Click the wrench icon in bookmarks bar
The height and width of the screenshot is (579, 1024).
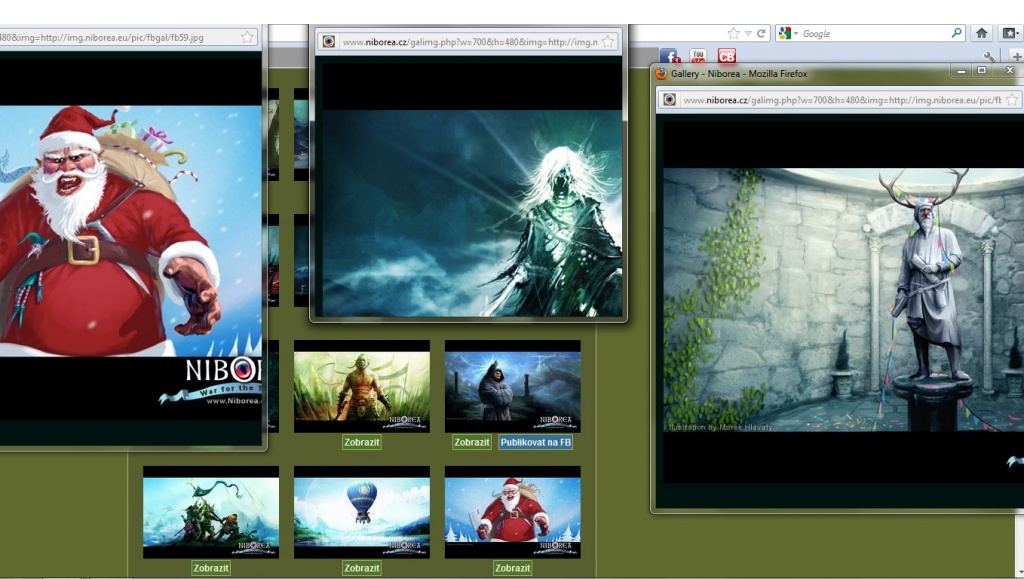click(989, 57)
